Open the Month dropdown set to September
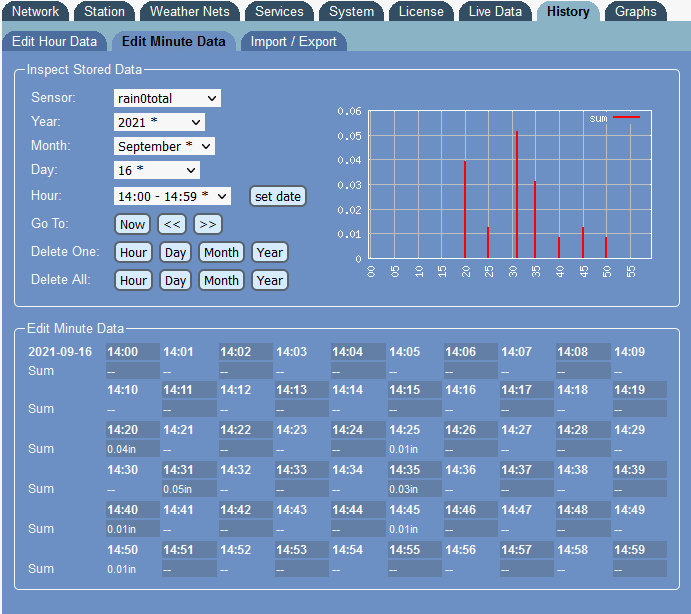Screen dimensions: 691x614 click(x=164, y=146)
